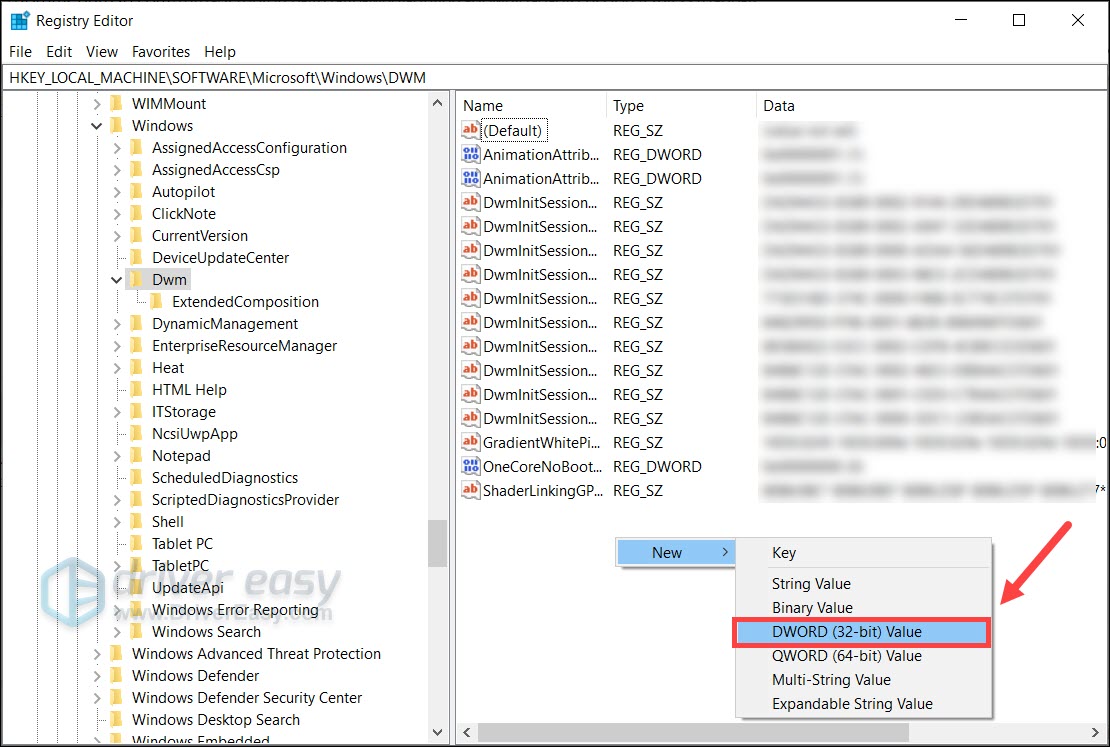Expand the WIMMount key

(97, 104)
